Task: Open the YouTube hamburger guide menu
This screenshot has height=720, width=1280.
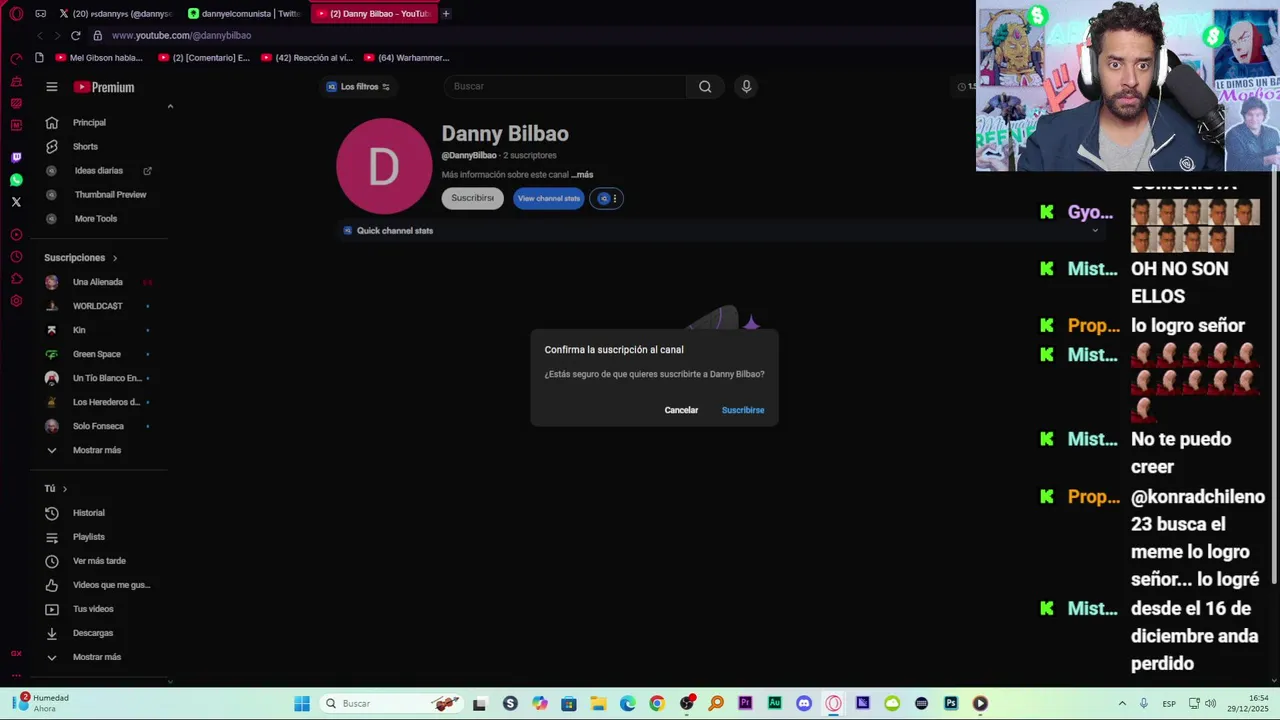Action: [52, 87]
